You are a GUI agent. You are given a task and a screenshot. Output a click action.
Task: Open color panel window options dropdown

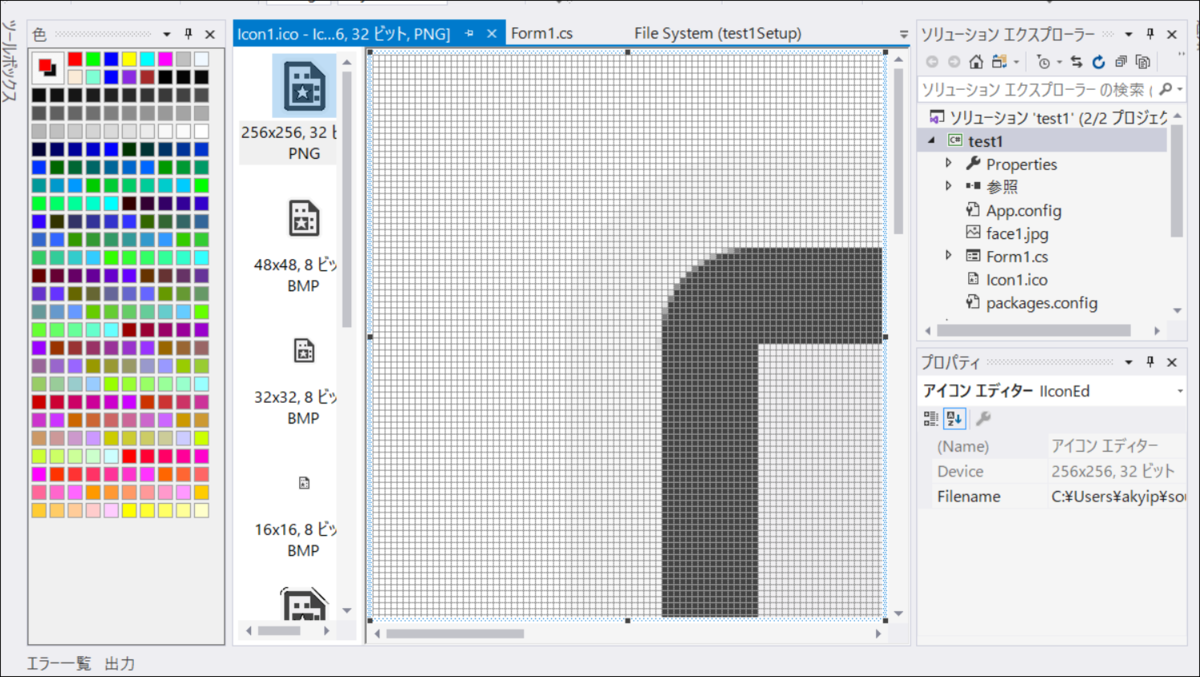(x=167, y=34)
